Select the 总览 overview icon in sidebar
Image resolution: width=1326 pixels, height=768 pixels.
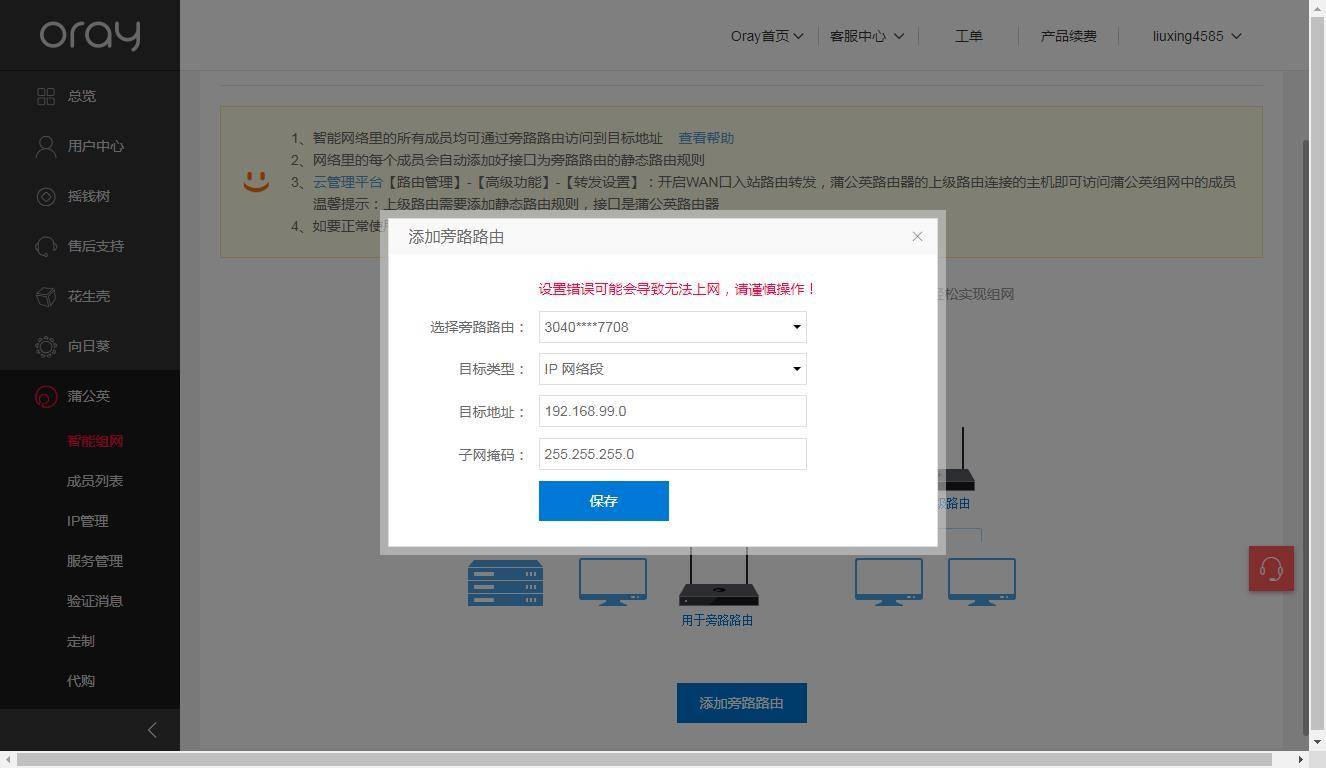pos(46,96)
